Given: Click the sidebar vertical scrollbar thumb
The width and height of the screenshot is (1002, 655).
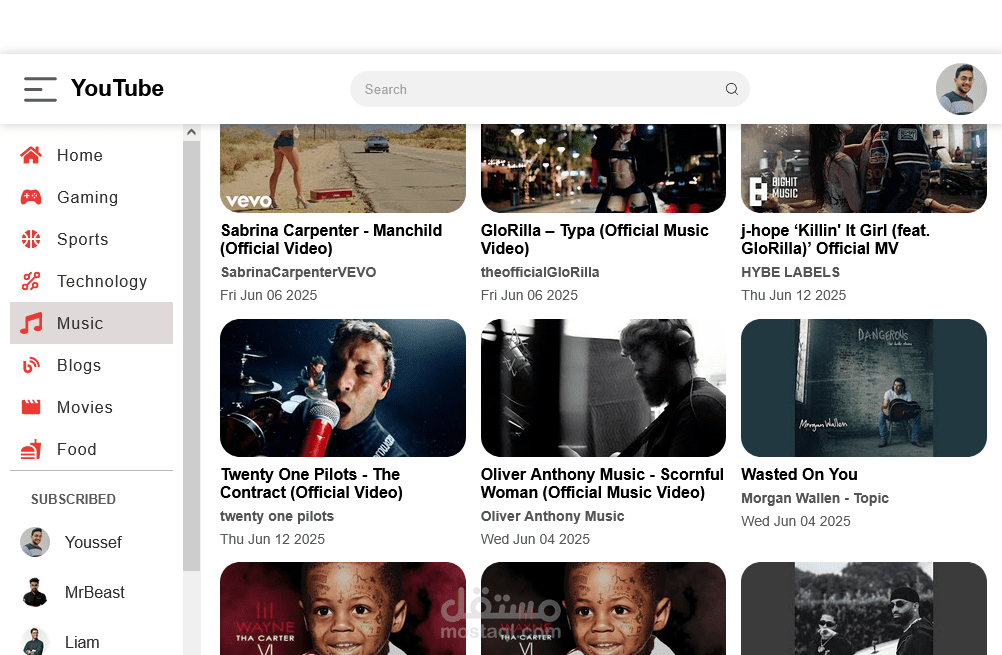Looking at the screenshot, I should [191, 356].
